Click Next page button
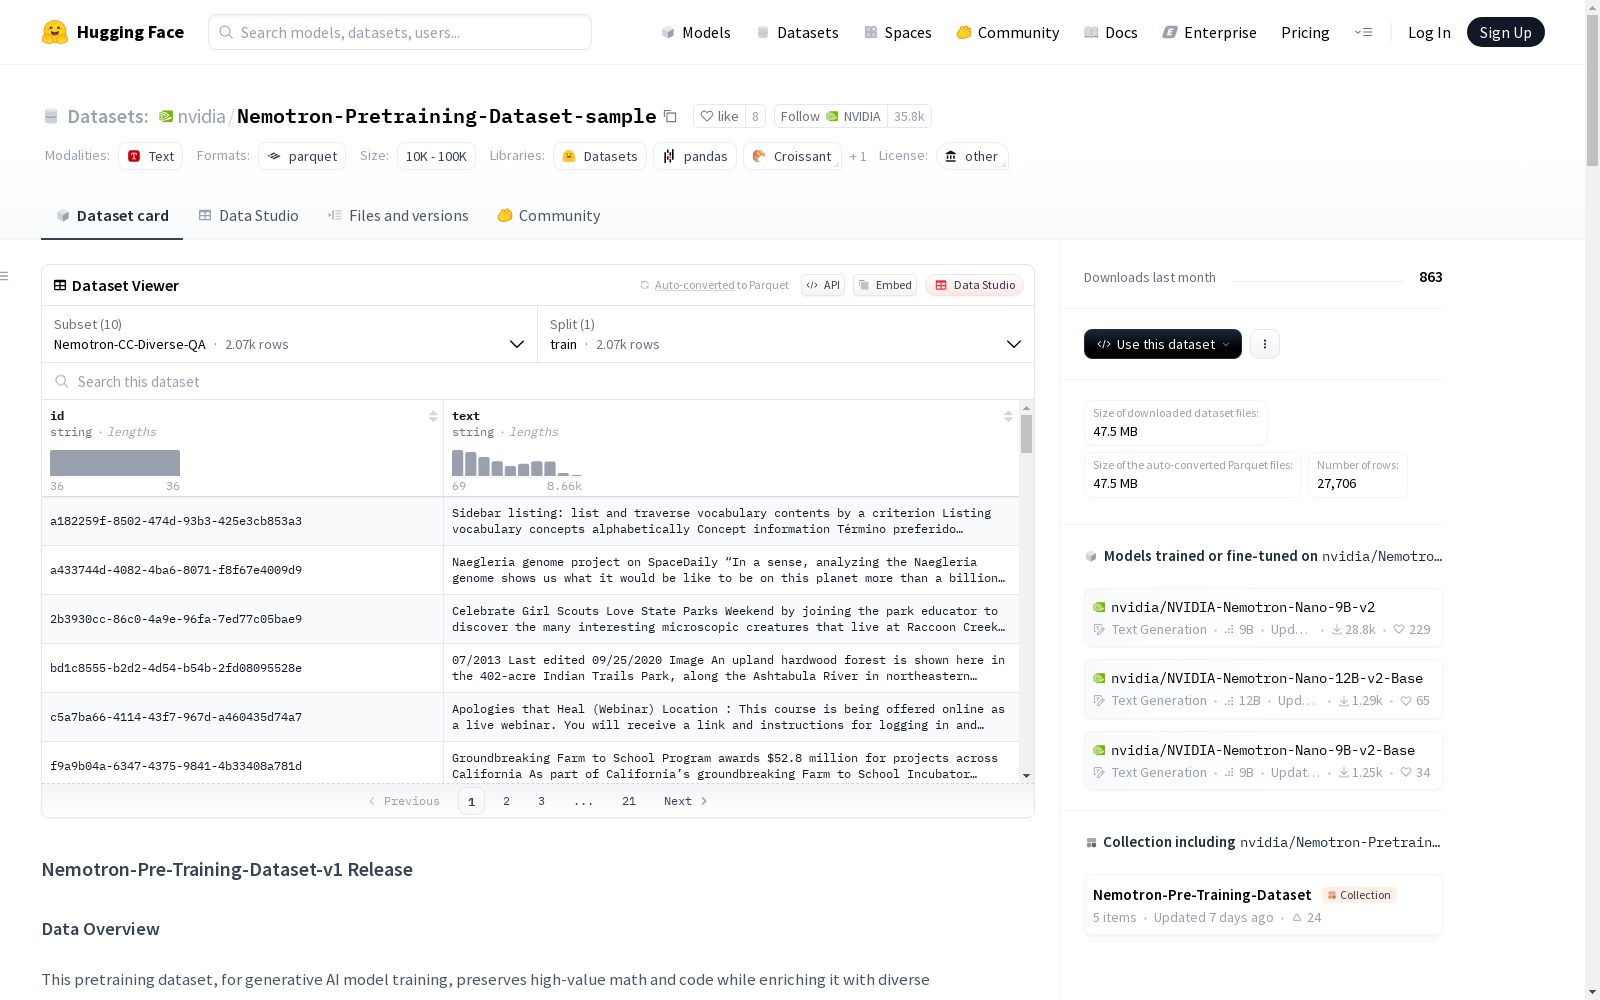Screen dimensions: 1600x1000 point(686,801)
